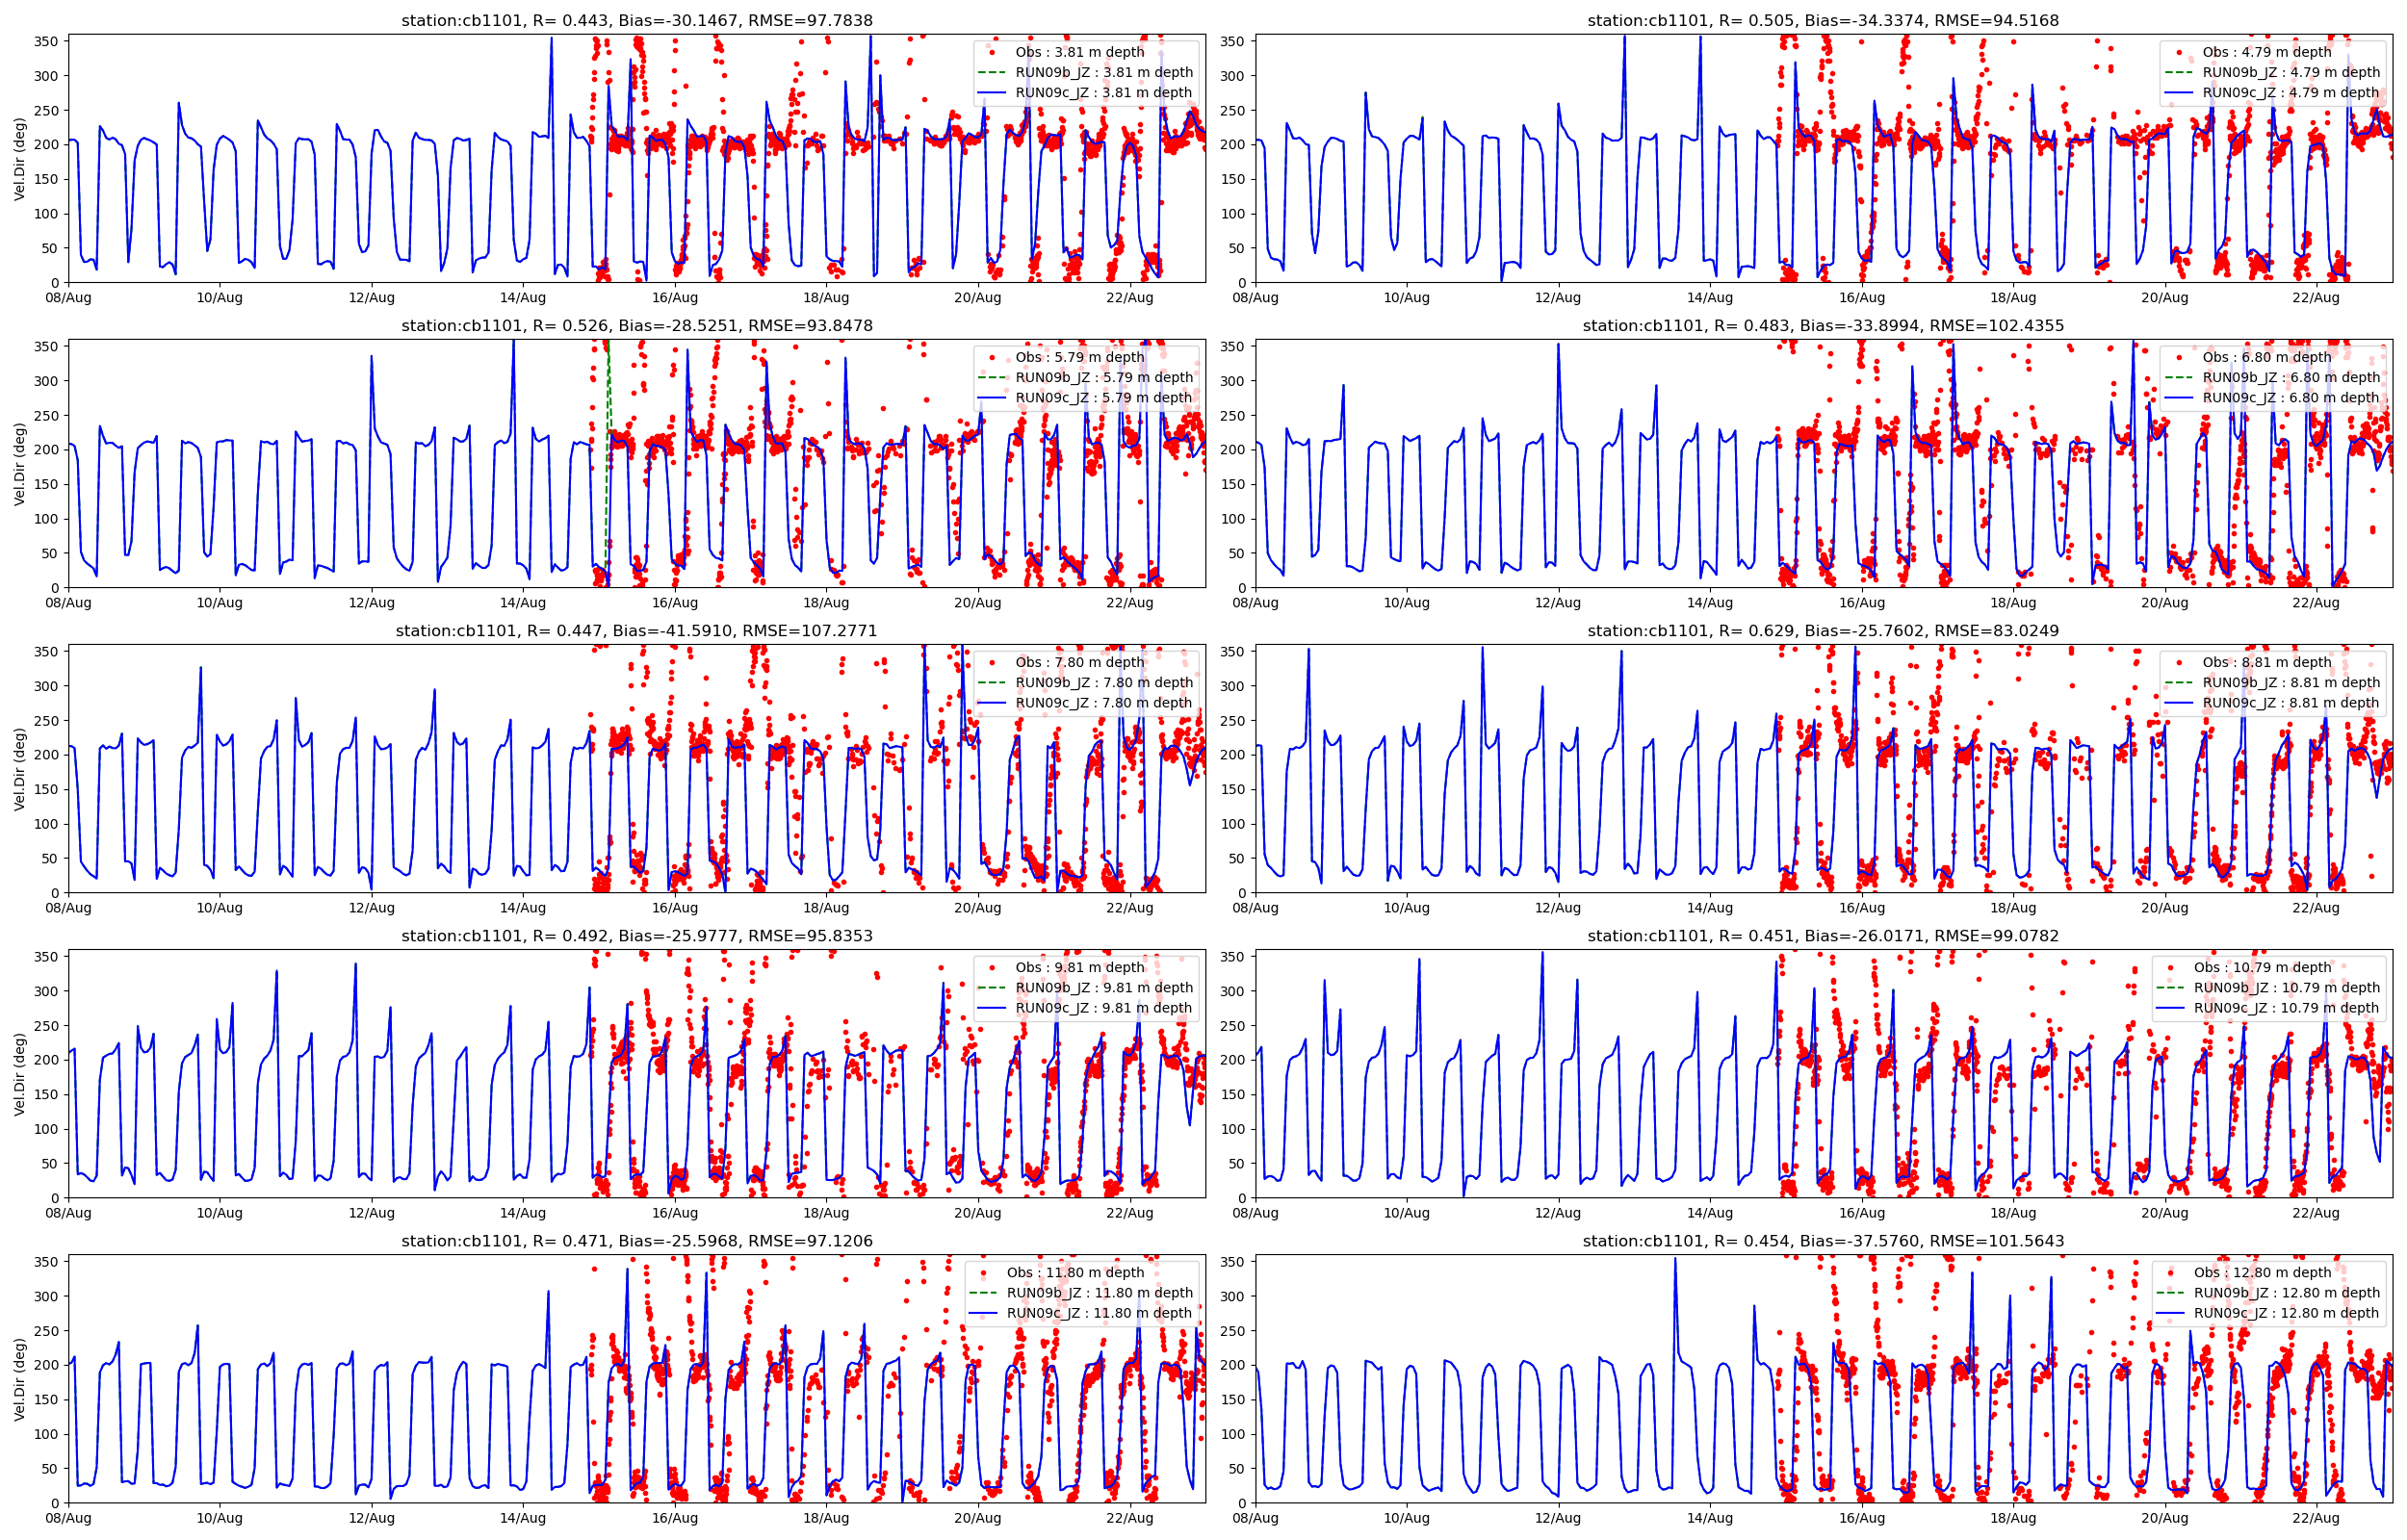
Task: Click the plot title showing RMSE=102.4355
Action: click(1823, 326)
